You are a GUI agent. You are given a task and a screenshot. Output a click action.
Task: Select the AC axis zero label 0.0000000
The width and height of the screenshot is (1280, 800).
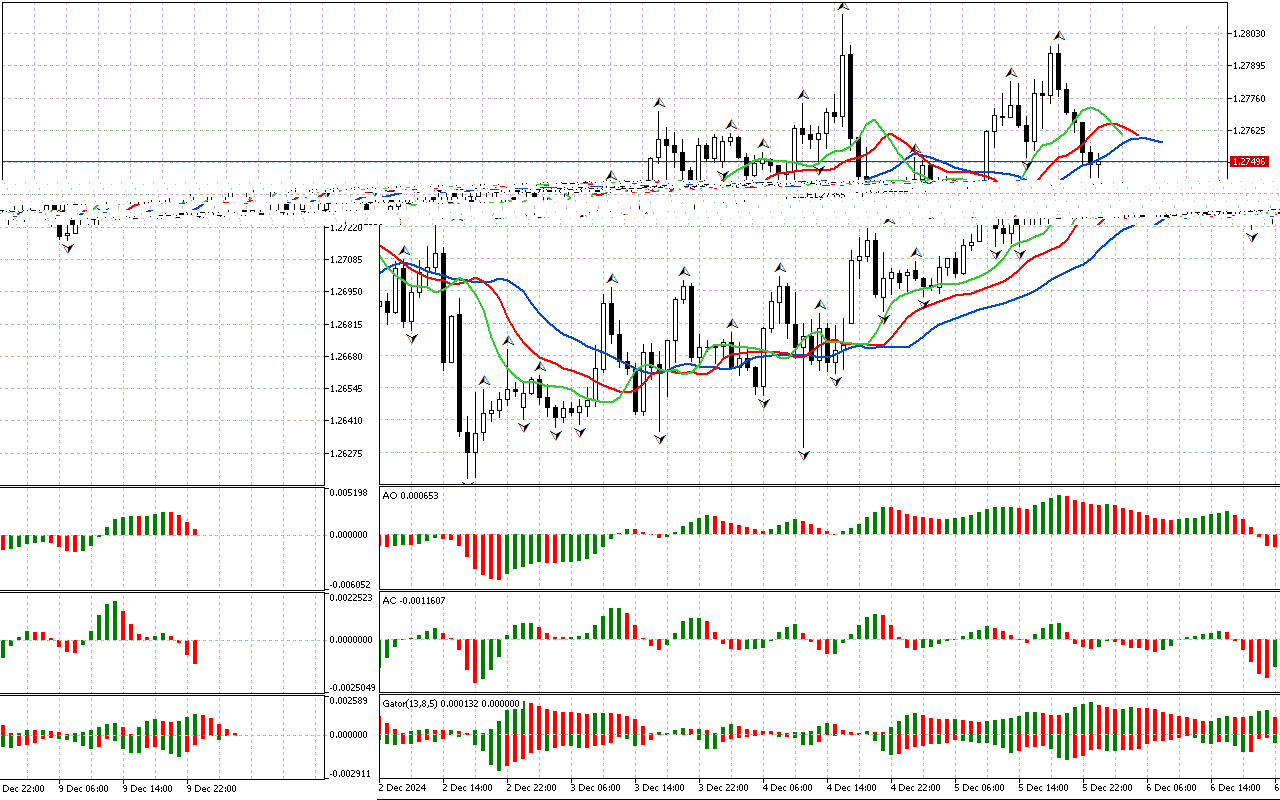point(350,640)
